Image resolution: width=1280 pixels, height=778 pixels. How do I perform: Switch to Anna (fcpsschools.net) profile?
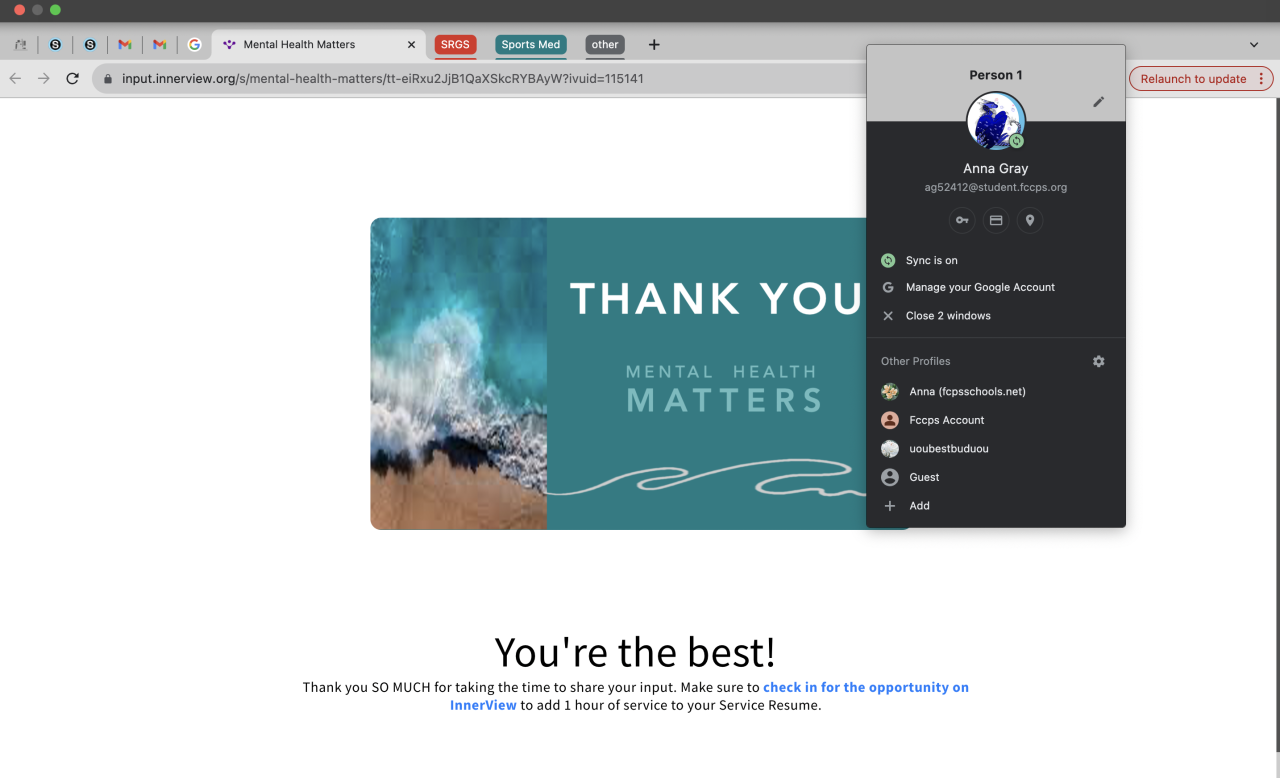pyautogui.click(x=996, y=391)
